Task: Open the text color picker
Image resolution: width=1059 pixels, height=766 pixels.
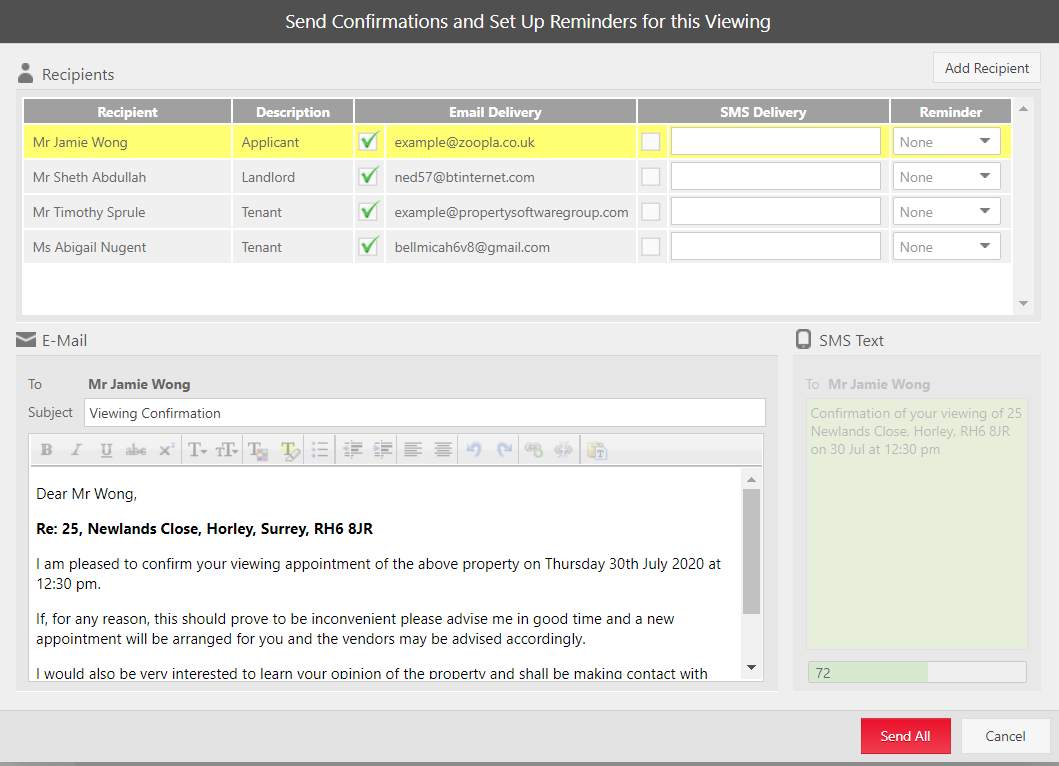Action: [x=258, y=450]
